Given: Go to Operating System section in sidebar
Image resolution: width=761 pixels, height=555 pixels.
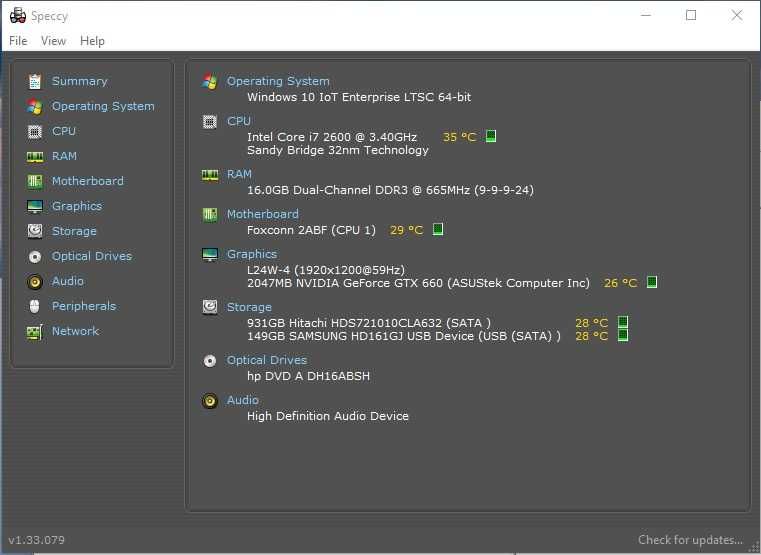Looking at the screenshot, I should 103,106.
